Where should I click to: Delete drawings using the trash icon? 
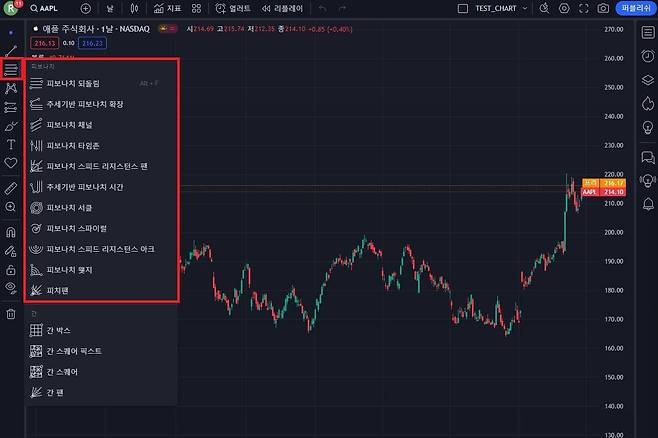coord(11,314)
